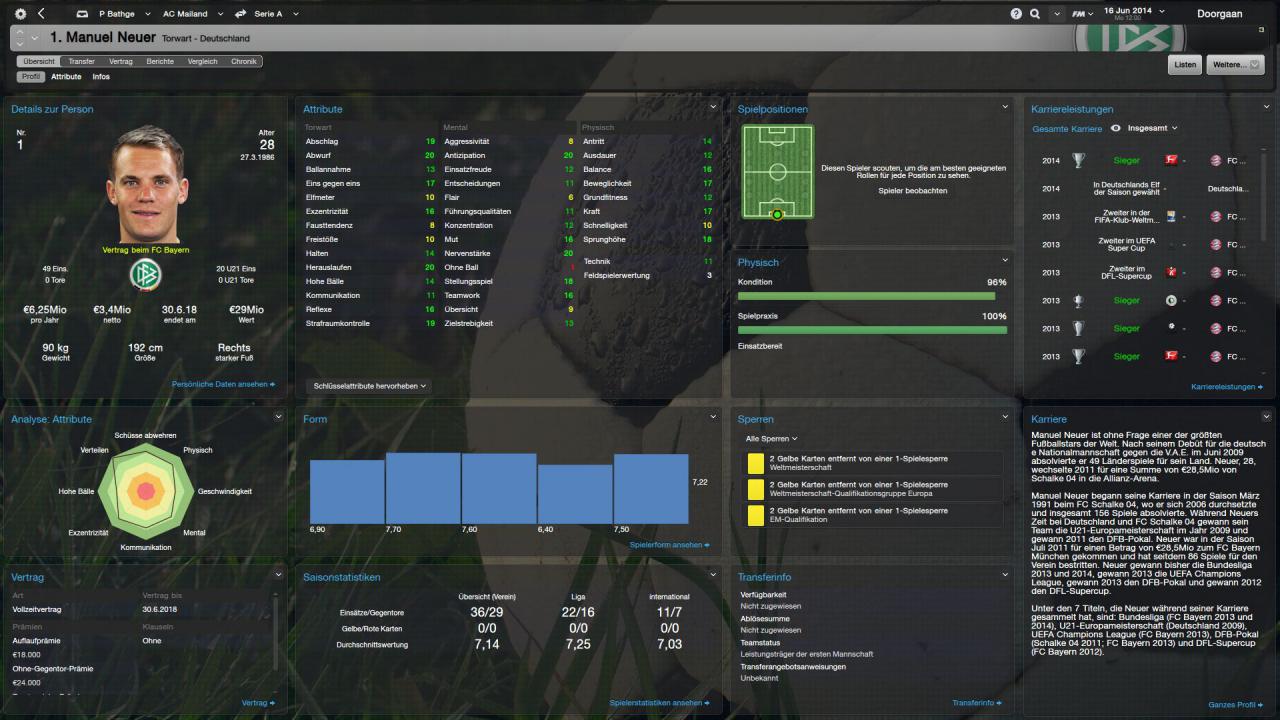Viewport: 1280px width, 720px height.
Task: Open the Ganzes Profil link
Action: pos(1236,705)
